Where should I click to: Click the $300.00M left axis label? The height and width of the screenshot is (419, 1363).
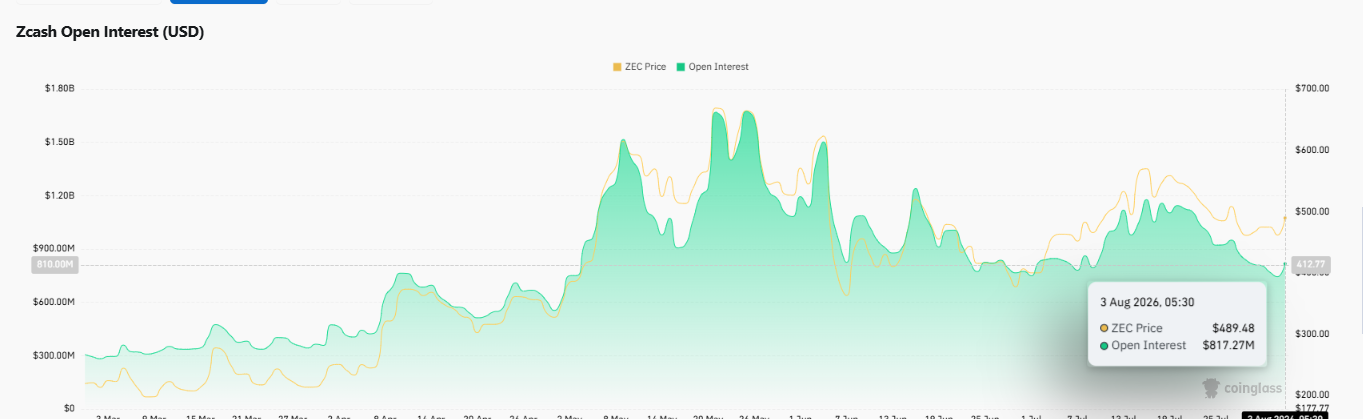(56, 355)
